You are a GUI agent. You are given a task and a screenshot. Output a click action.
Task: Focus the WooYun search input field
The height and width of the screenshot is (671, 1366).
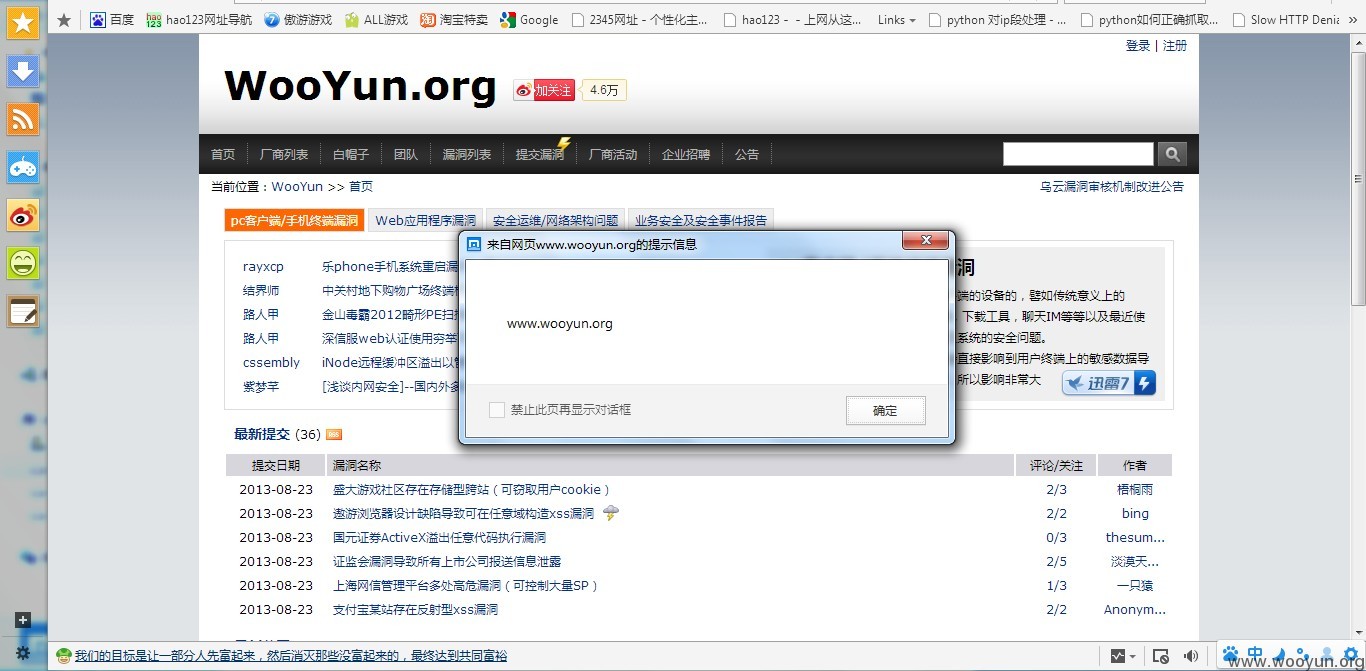[x=1078, y=153]
